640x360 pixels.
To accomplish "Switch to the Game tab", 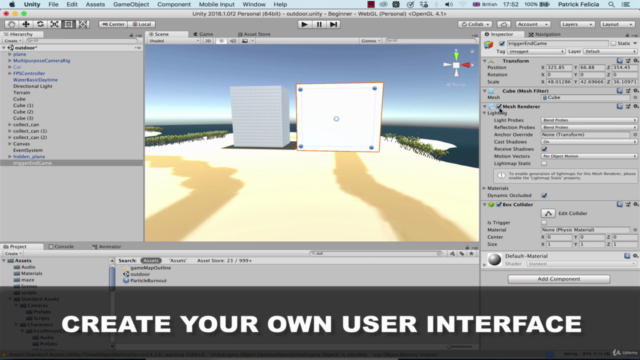I will point(203,34).
